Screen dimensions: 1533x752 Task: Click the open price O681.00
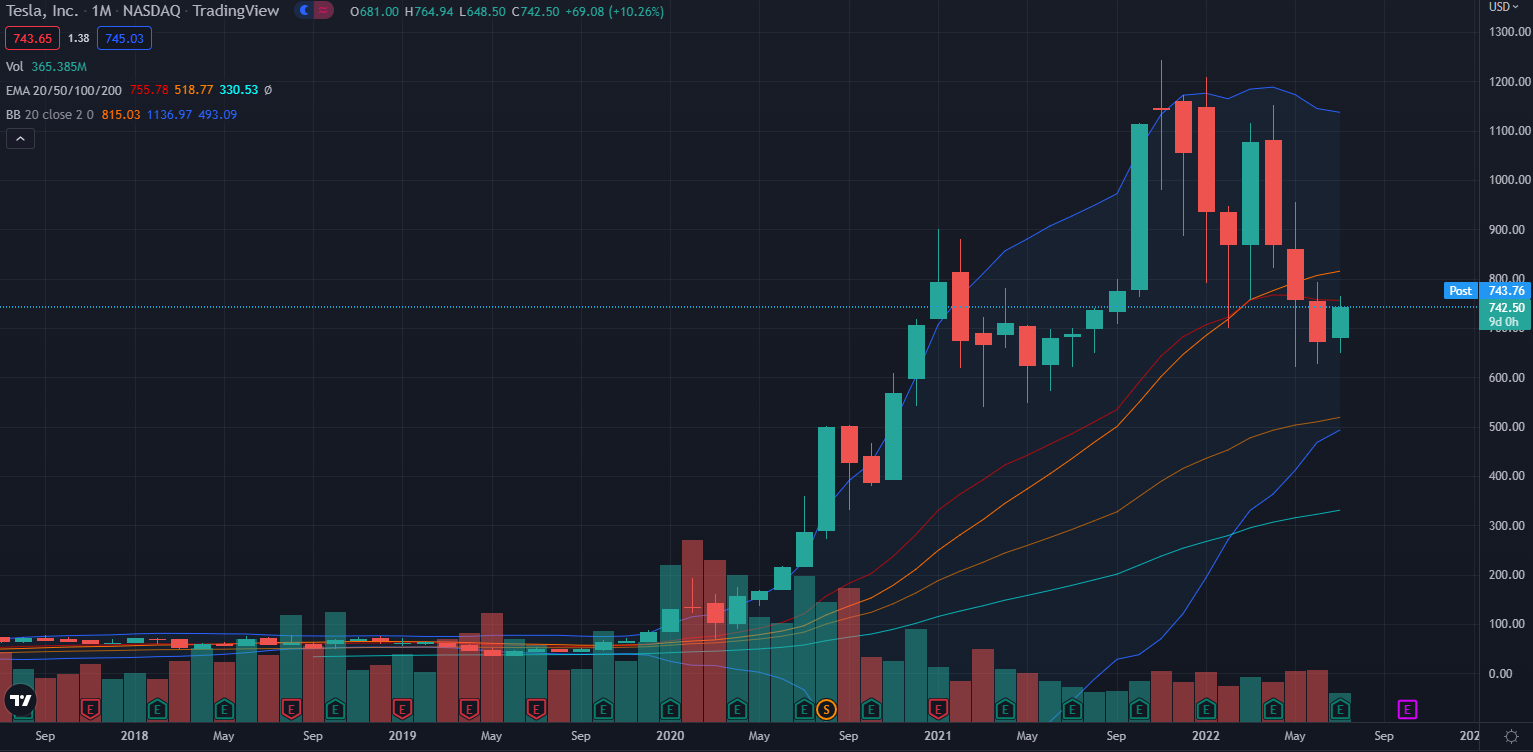(375, 11)
